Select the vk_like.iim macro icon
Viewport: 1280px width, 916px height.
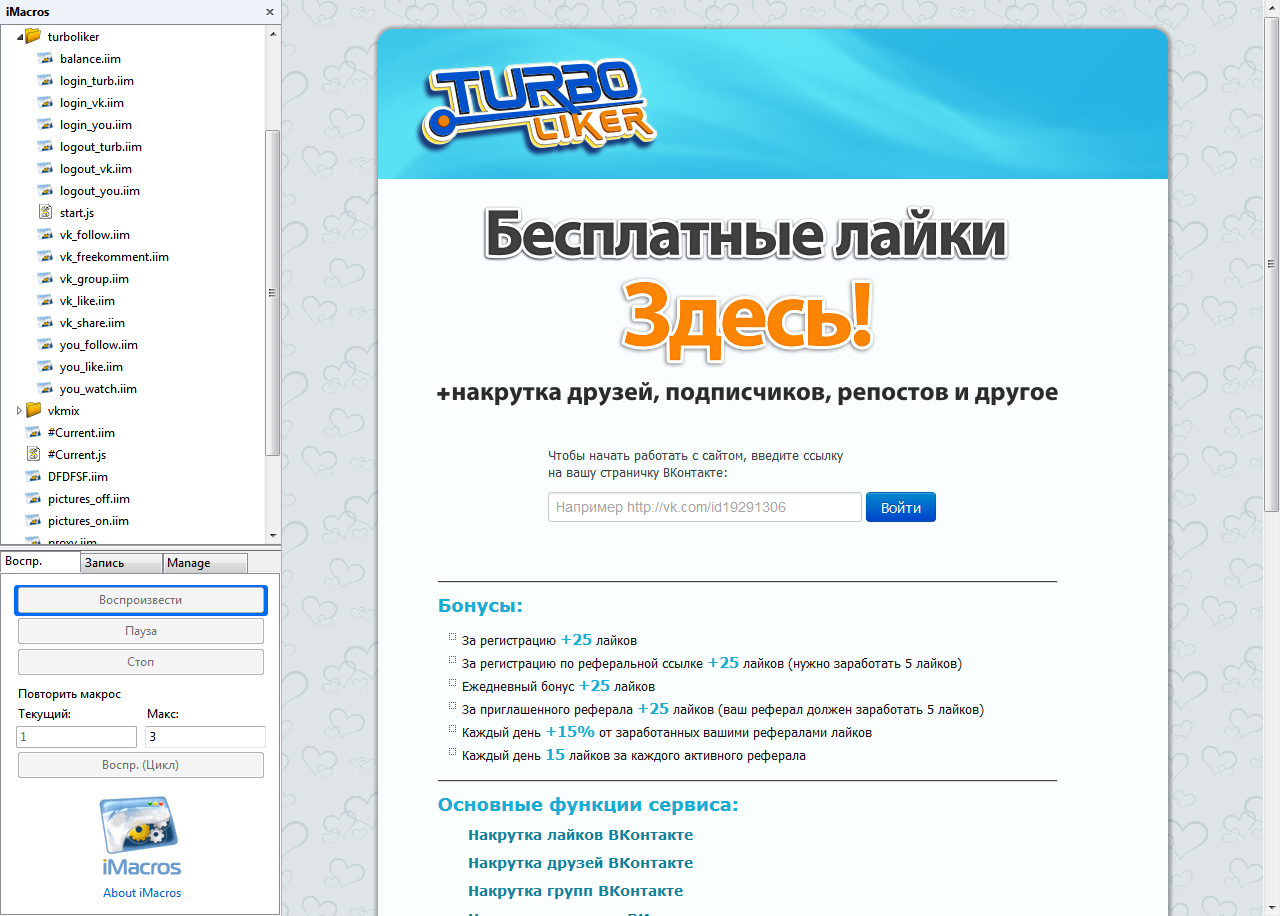[45, 300]
